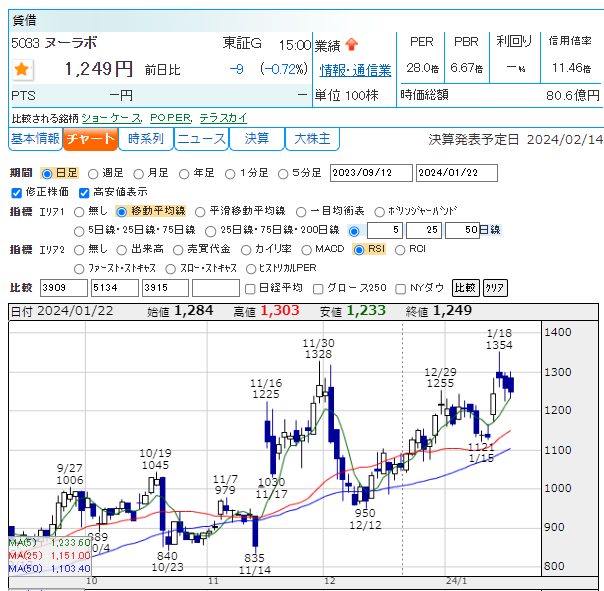Image resolution: width=604 pixels, height=591 pixels.
Task: Select the MACD radio button
Action: [x=306, y=250]
